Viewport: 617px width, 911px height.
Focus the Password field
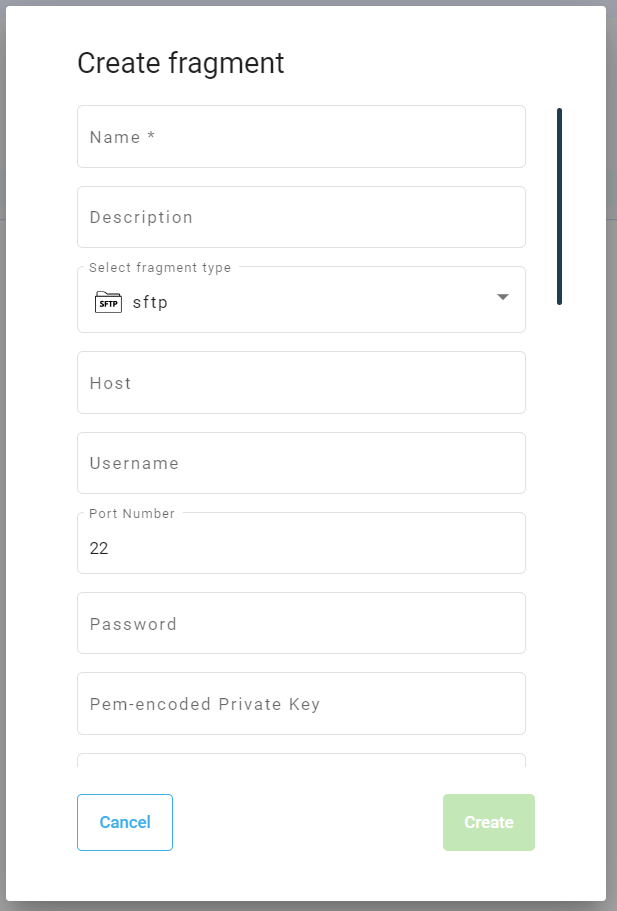tap(300, 624)
